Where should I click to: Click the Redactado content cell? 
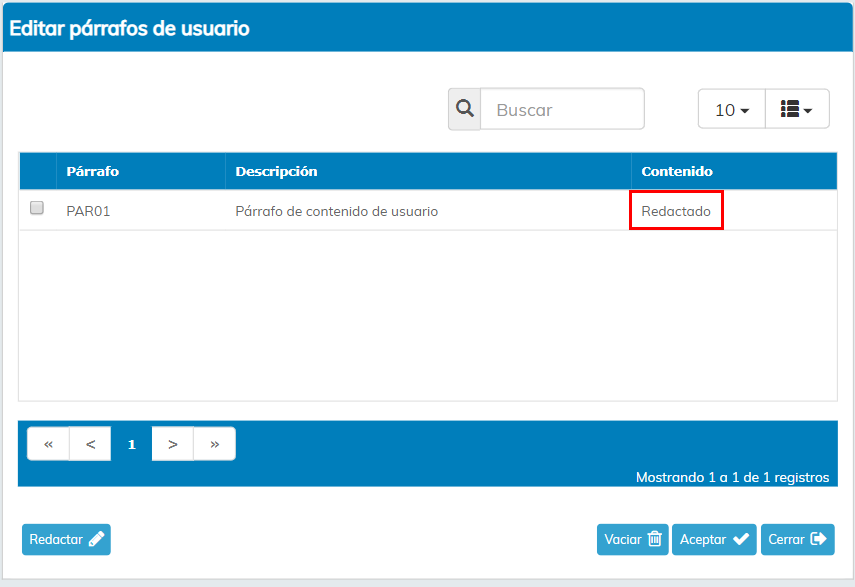pos(676,211)
